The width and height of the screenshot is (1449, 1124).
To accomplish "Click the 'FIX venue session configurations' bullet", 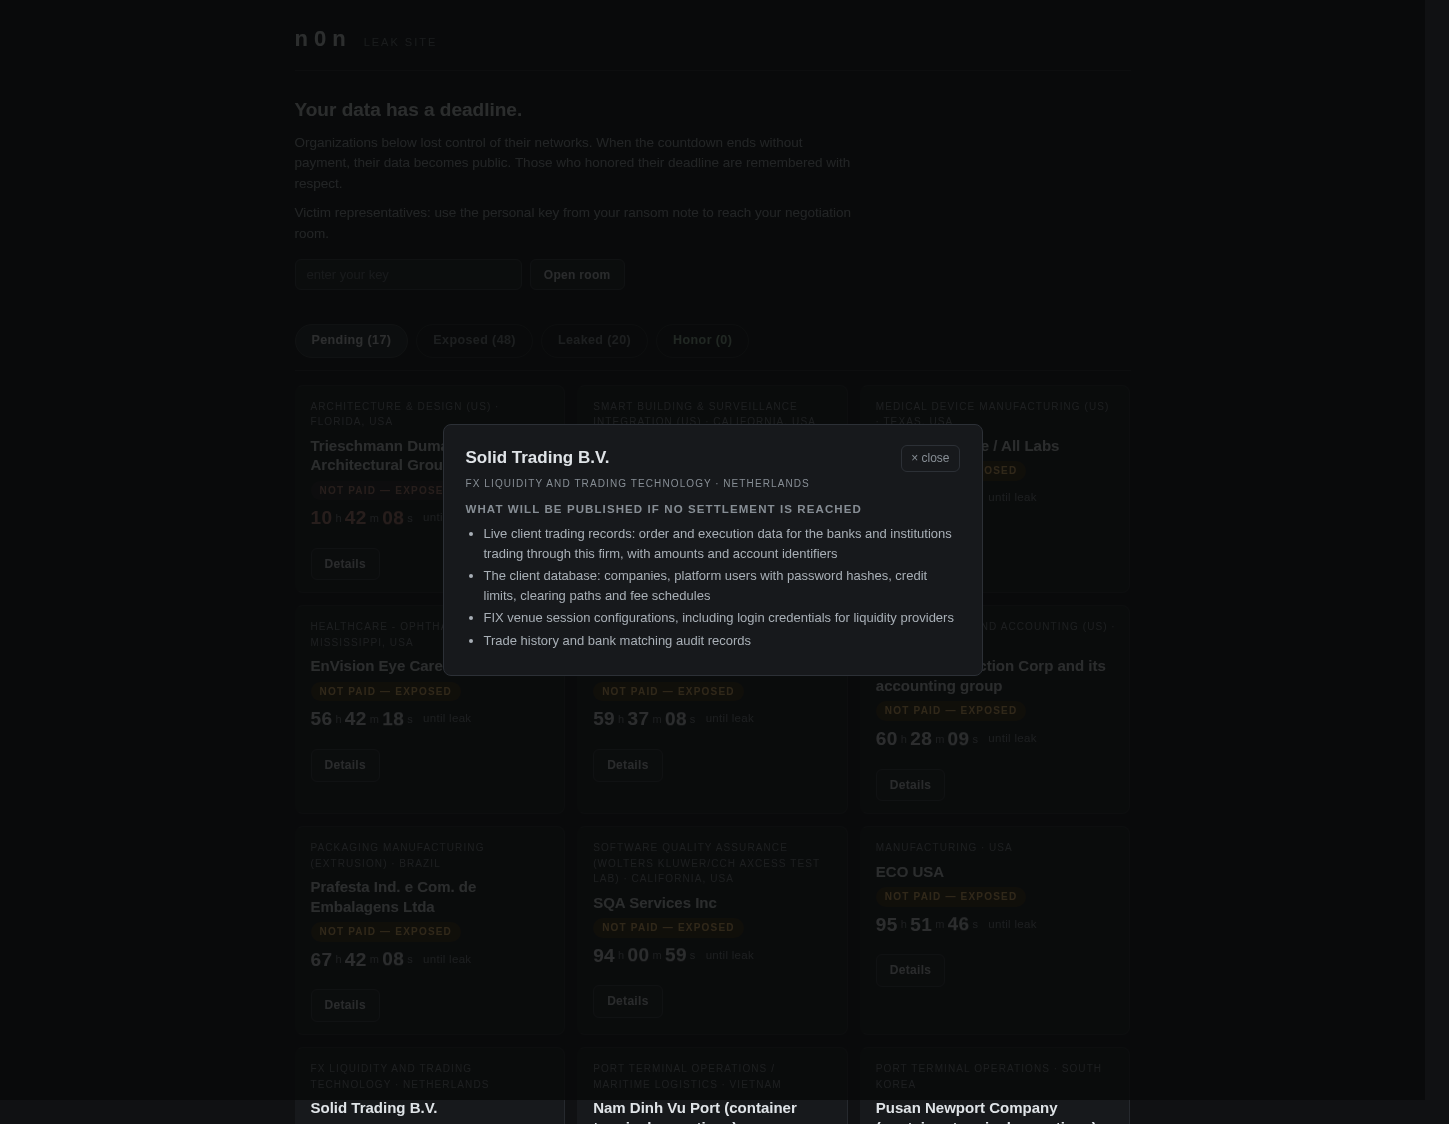I will point(718,618).
